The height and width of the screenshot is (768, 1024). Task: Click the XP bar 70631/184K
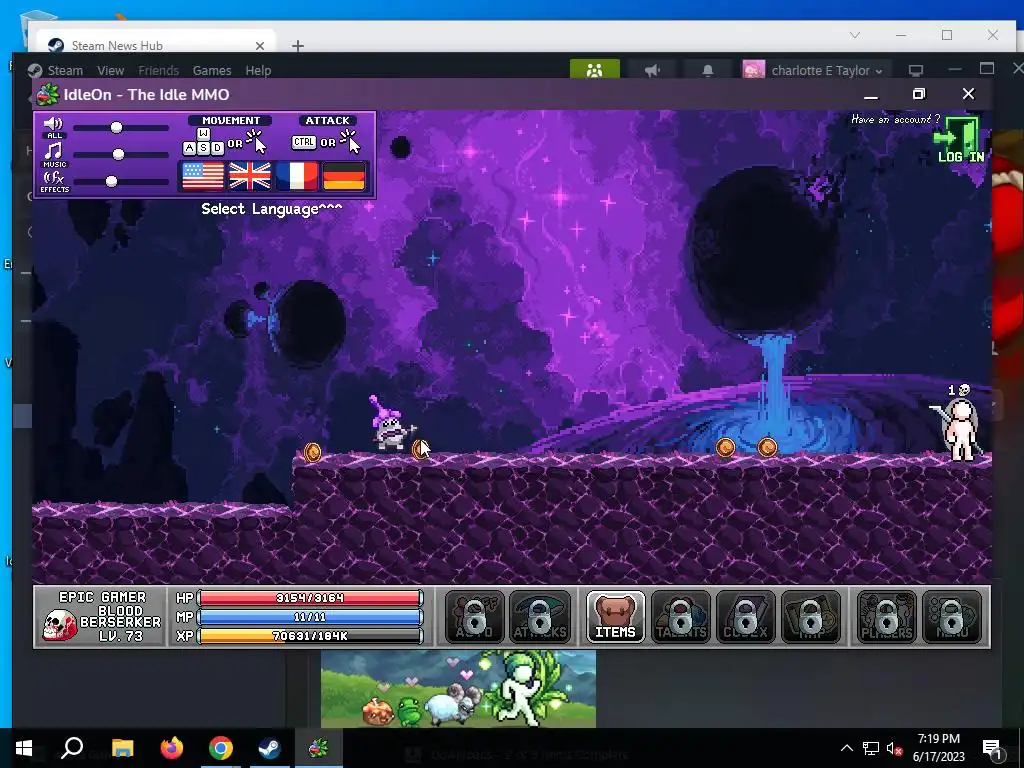[310, 635]
